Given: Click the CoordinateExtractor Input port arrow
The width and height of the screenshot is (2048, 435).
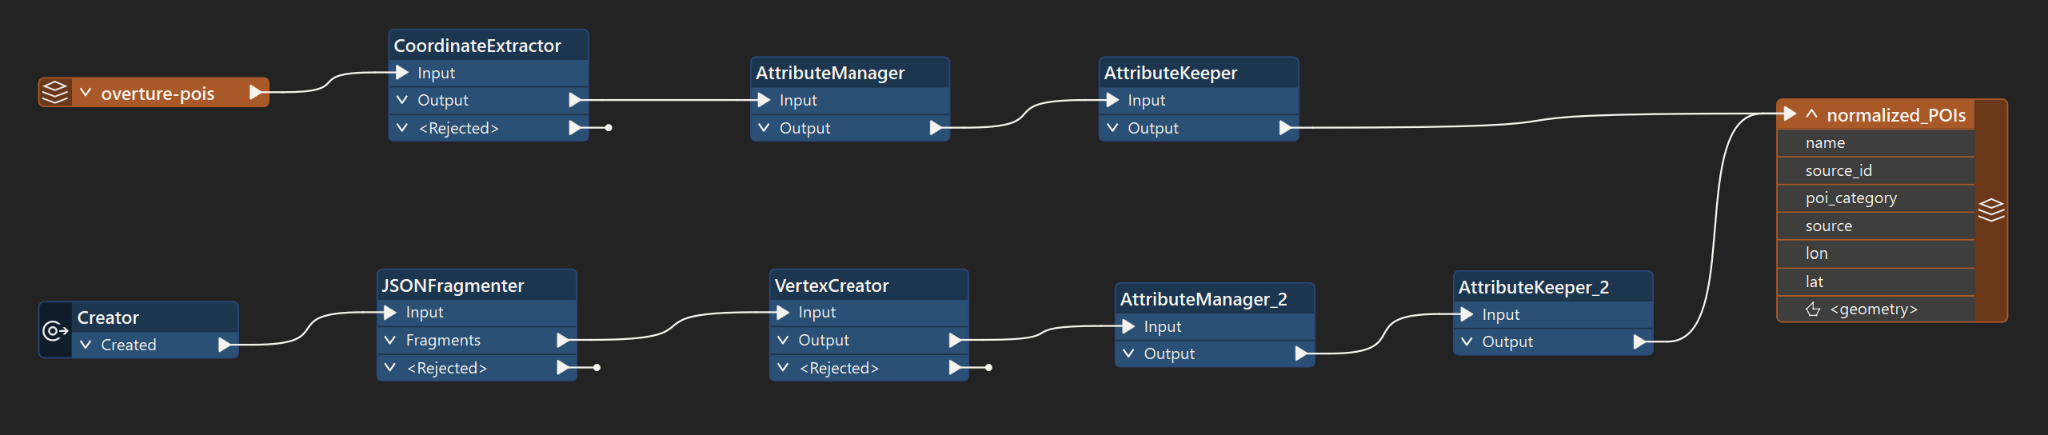Looking at the screenshot, I should click(402, 72).
